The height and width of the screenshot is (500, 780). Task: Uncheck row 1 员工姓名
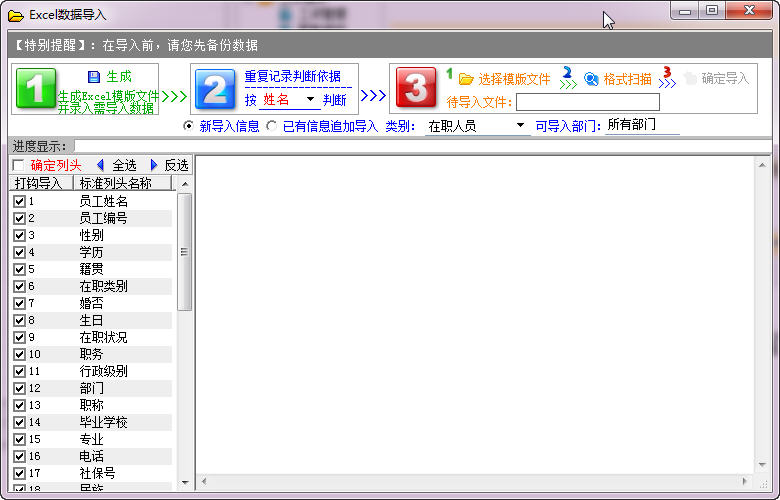(19, 201)
